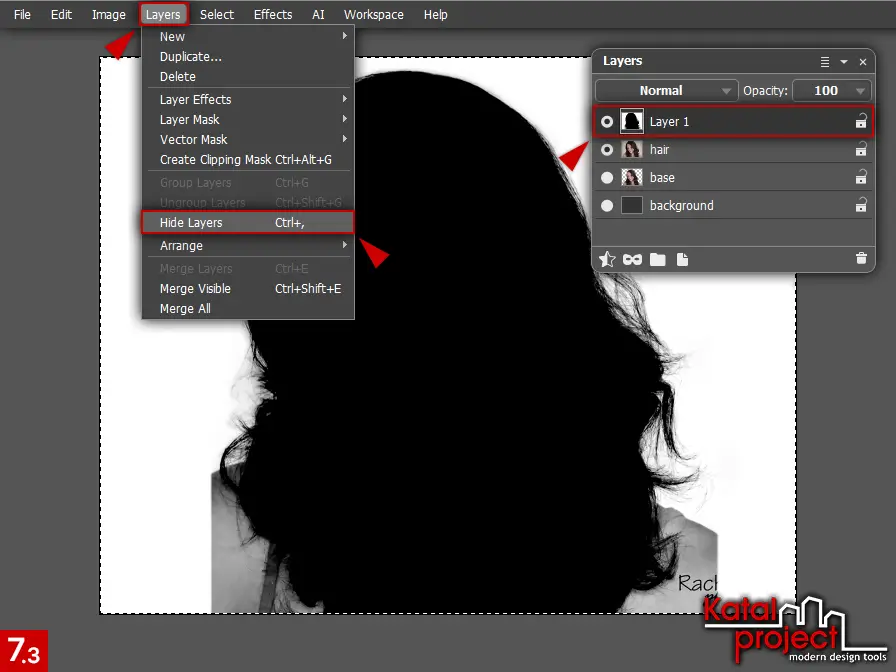Show the background layer

click(x=607, y=205)
